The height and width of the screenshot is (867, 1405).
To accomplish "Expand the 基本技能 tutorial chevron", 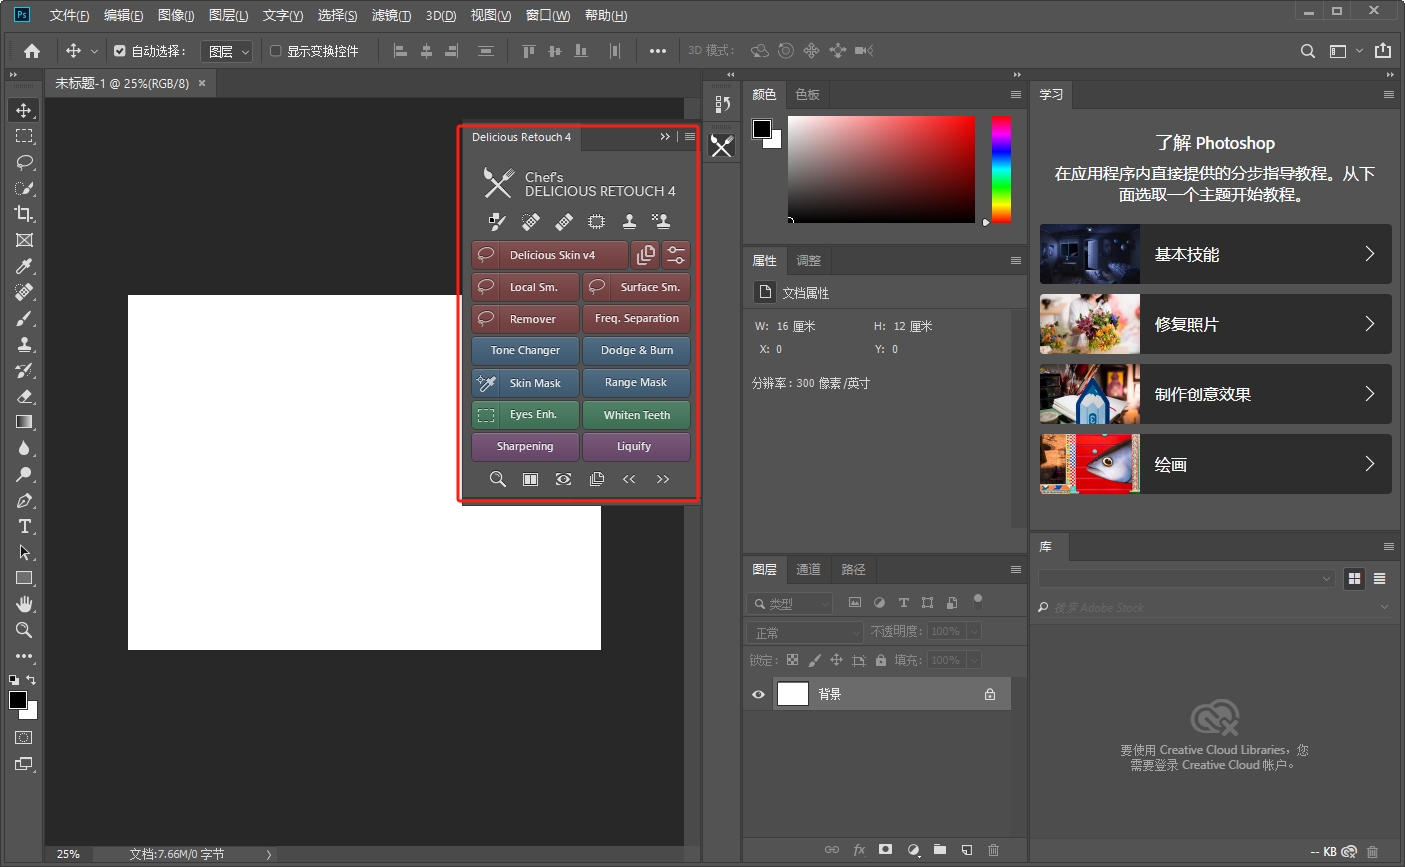I will pos(1370,254).
